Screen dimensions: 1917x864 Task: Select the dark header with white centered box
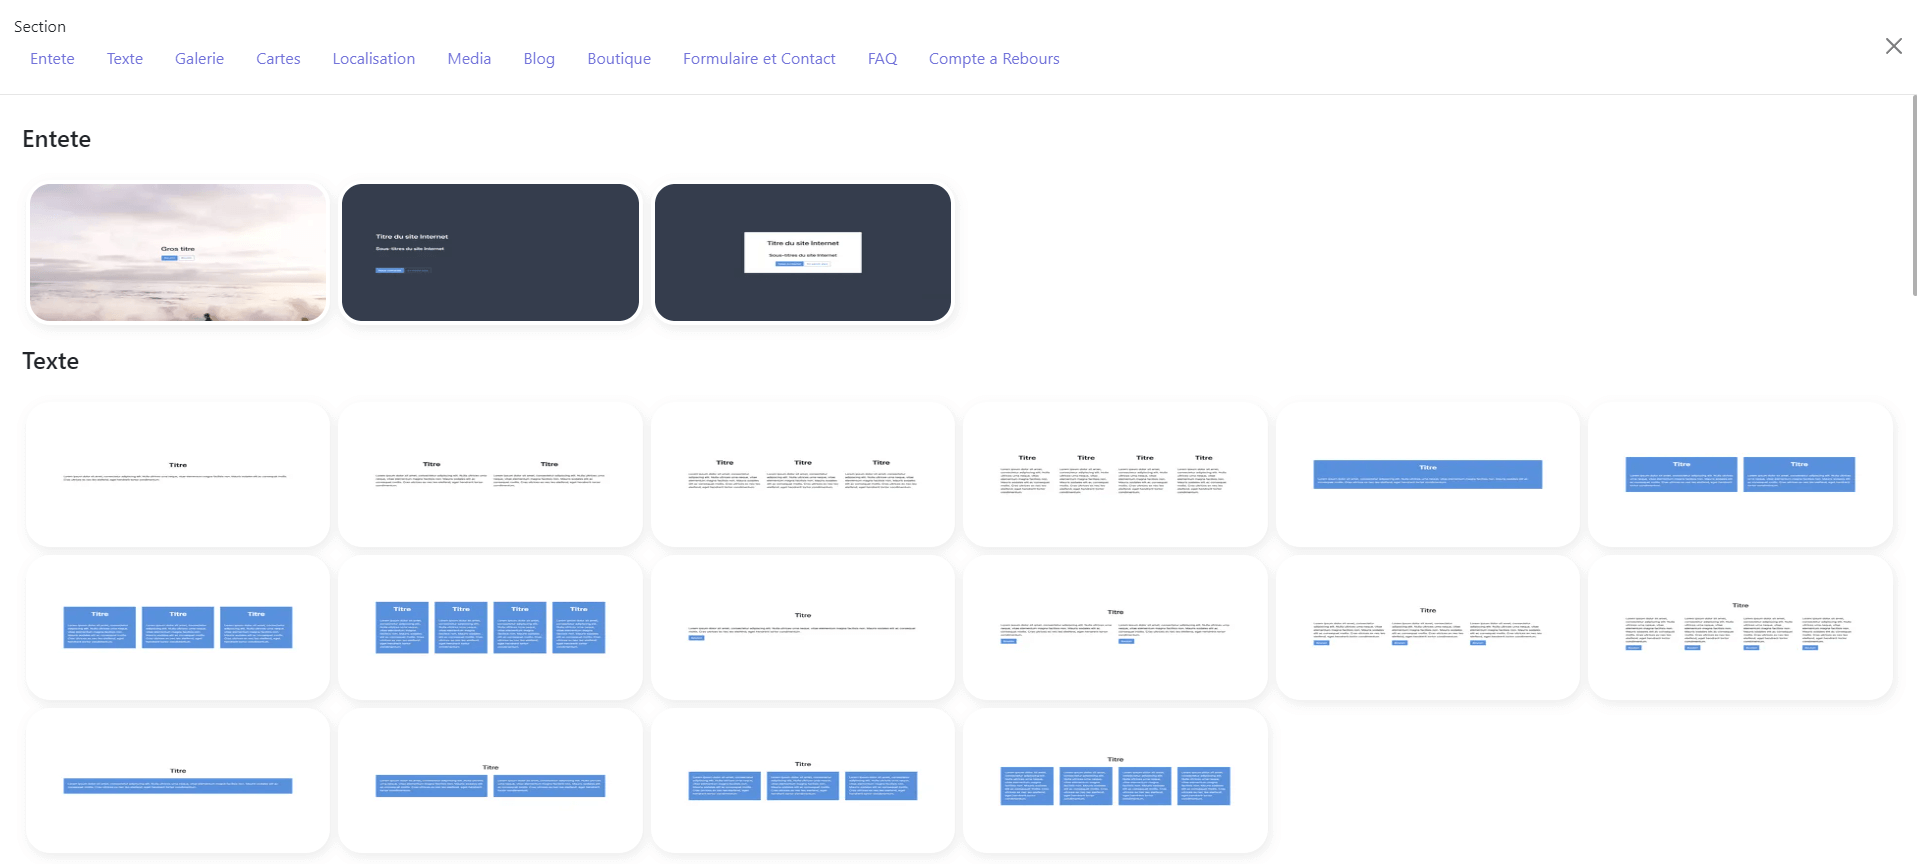point(803,252)
